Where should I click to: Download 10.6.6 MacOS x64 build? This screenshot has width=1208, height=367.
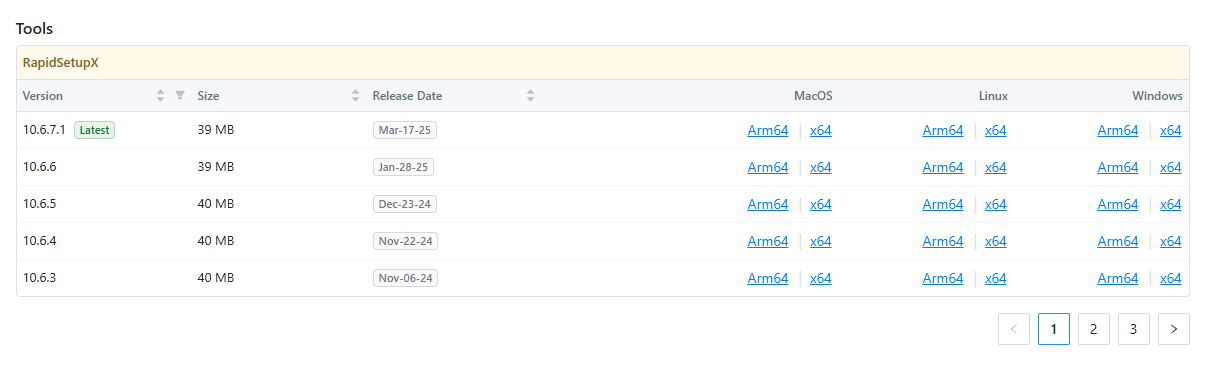(x=821, y=167)
